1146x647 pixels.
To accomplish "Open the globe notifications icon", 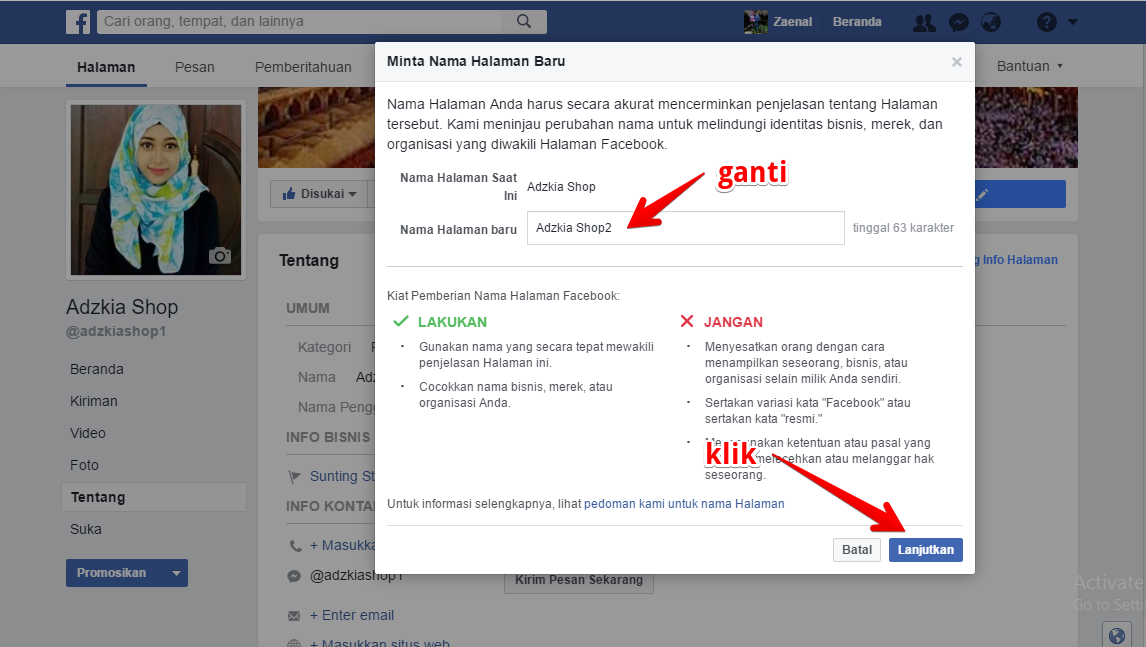I will (x=991, y=23).
